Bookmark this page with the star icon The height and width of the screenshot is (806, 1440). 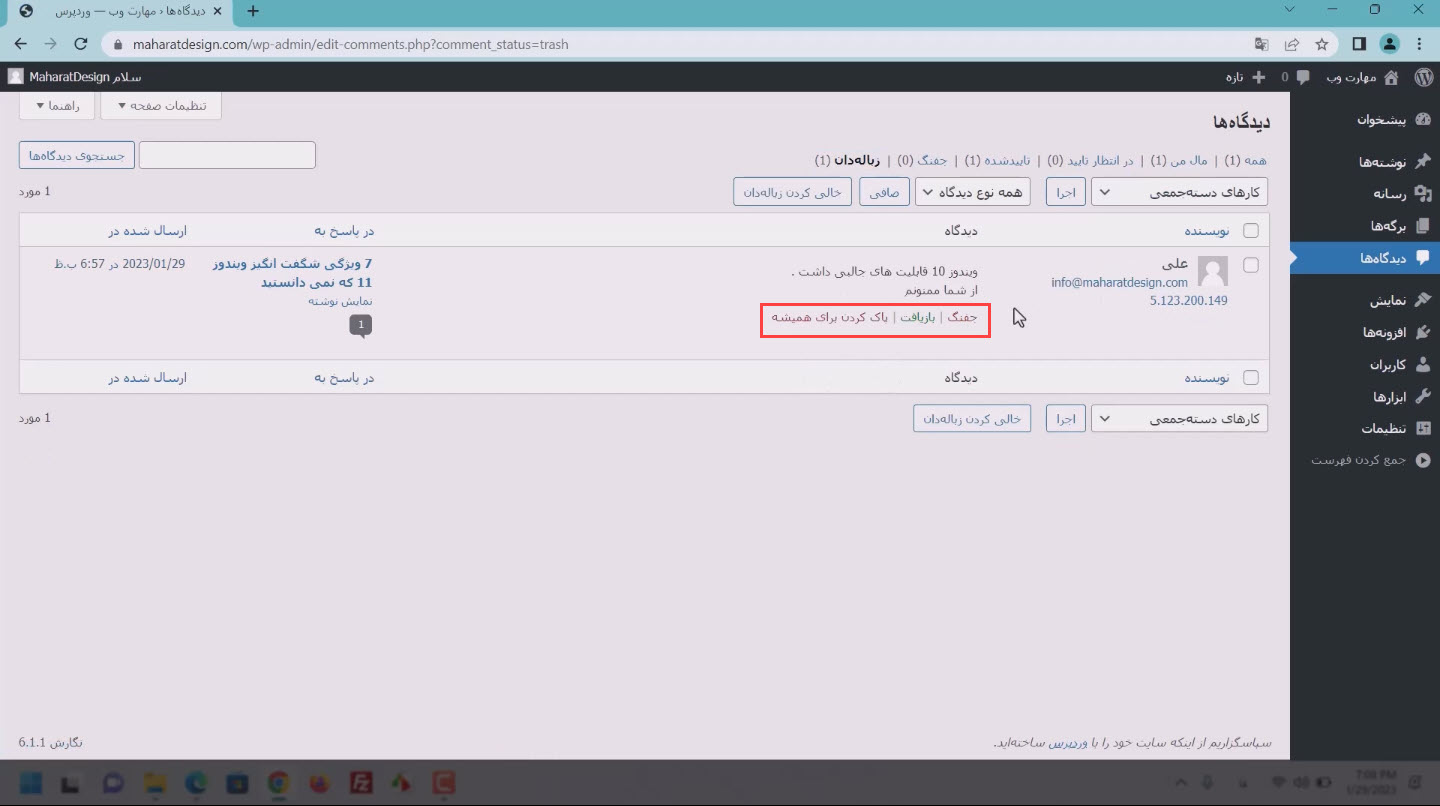click(x=1322, y=44)
